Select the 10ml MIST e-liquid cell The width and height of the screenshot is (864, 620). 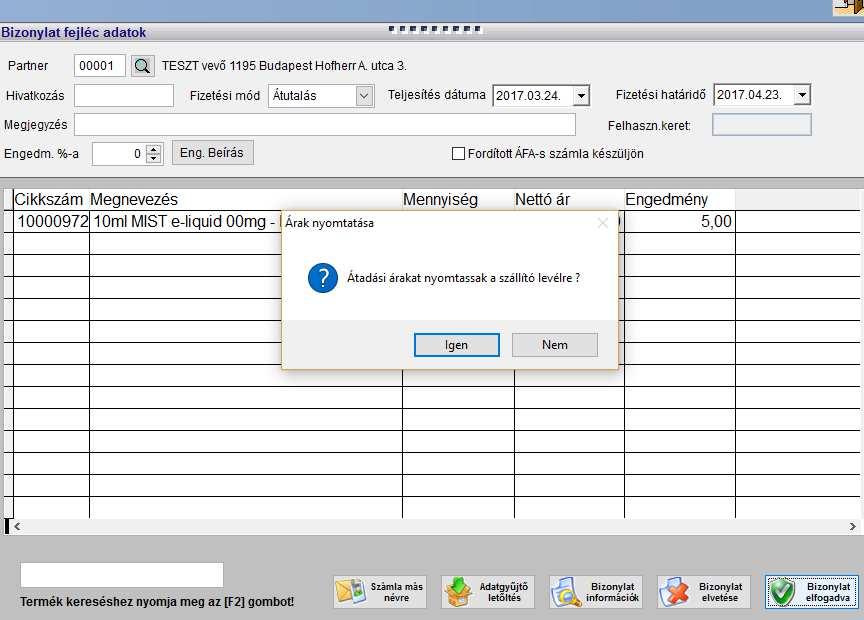(186, 222)
